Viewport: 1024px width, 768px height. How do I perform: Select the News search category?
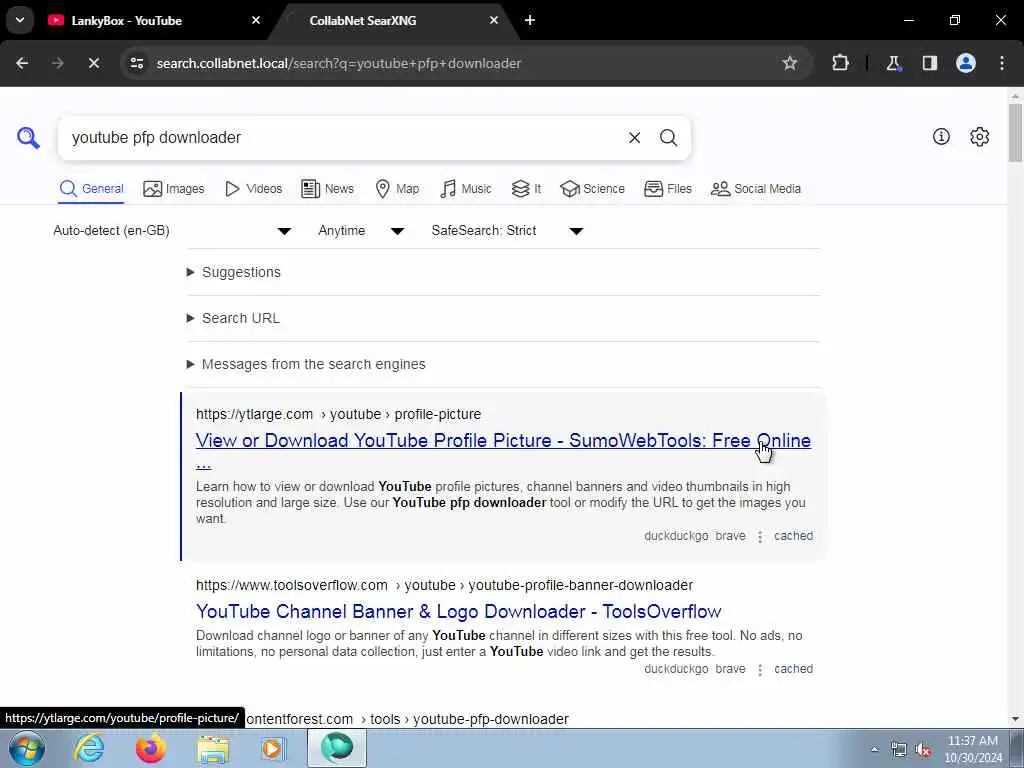(x=327, y=189)
